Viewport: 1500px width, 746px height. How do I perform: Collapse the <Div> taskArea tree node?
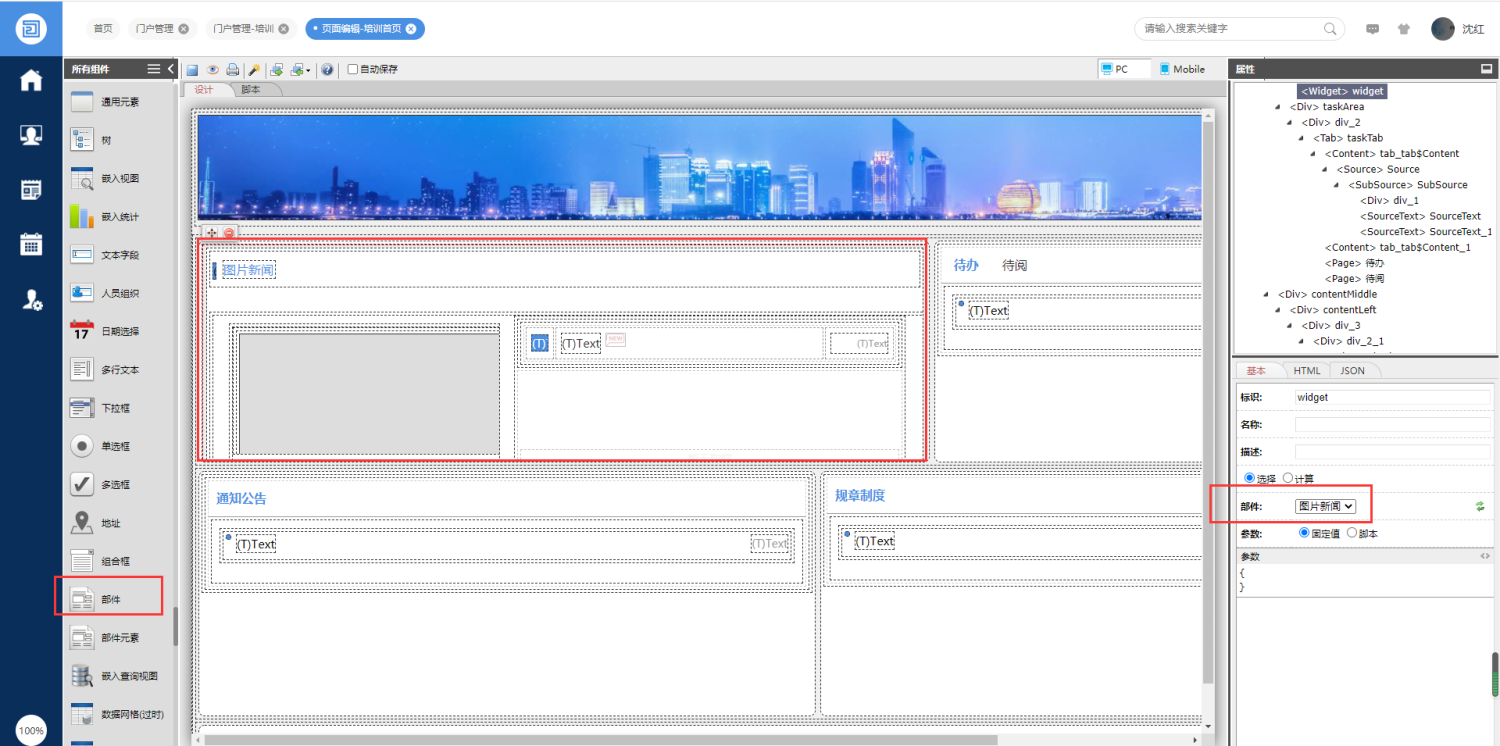1279,107
